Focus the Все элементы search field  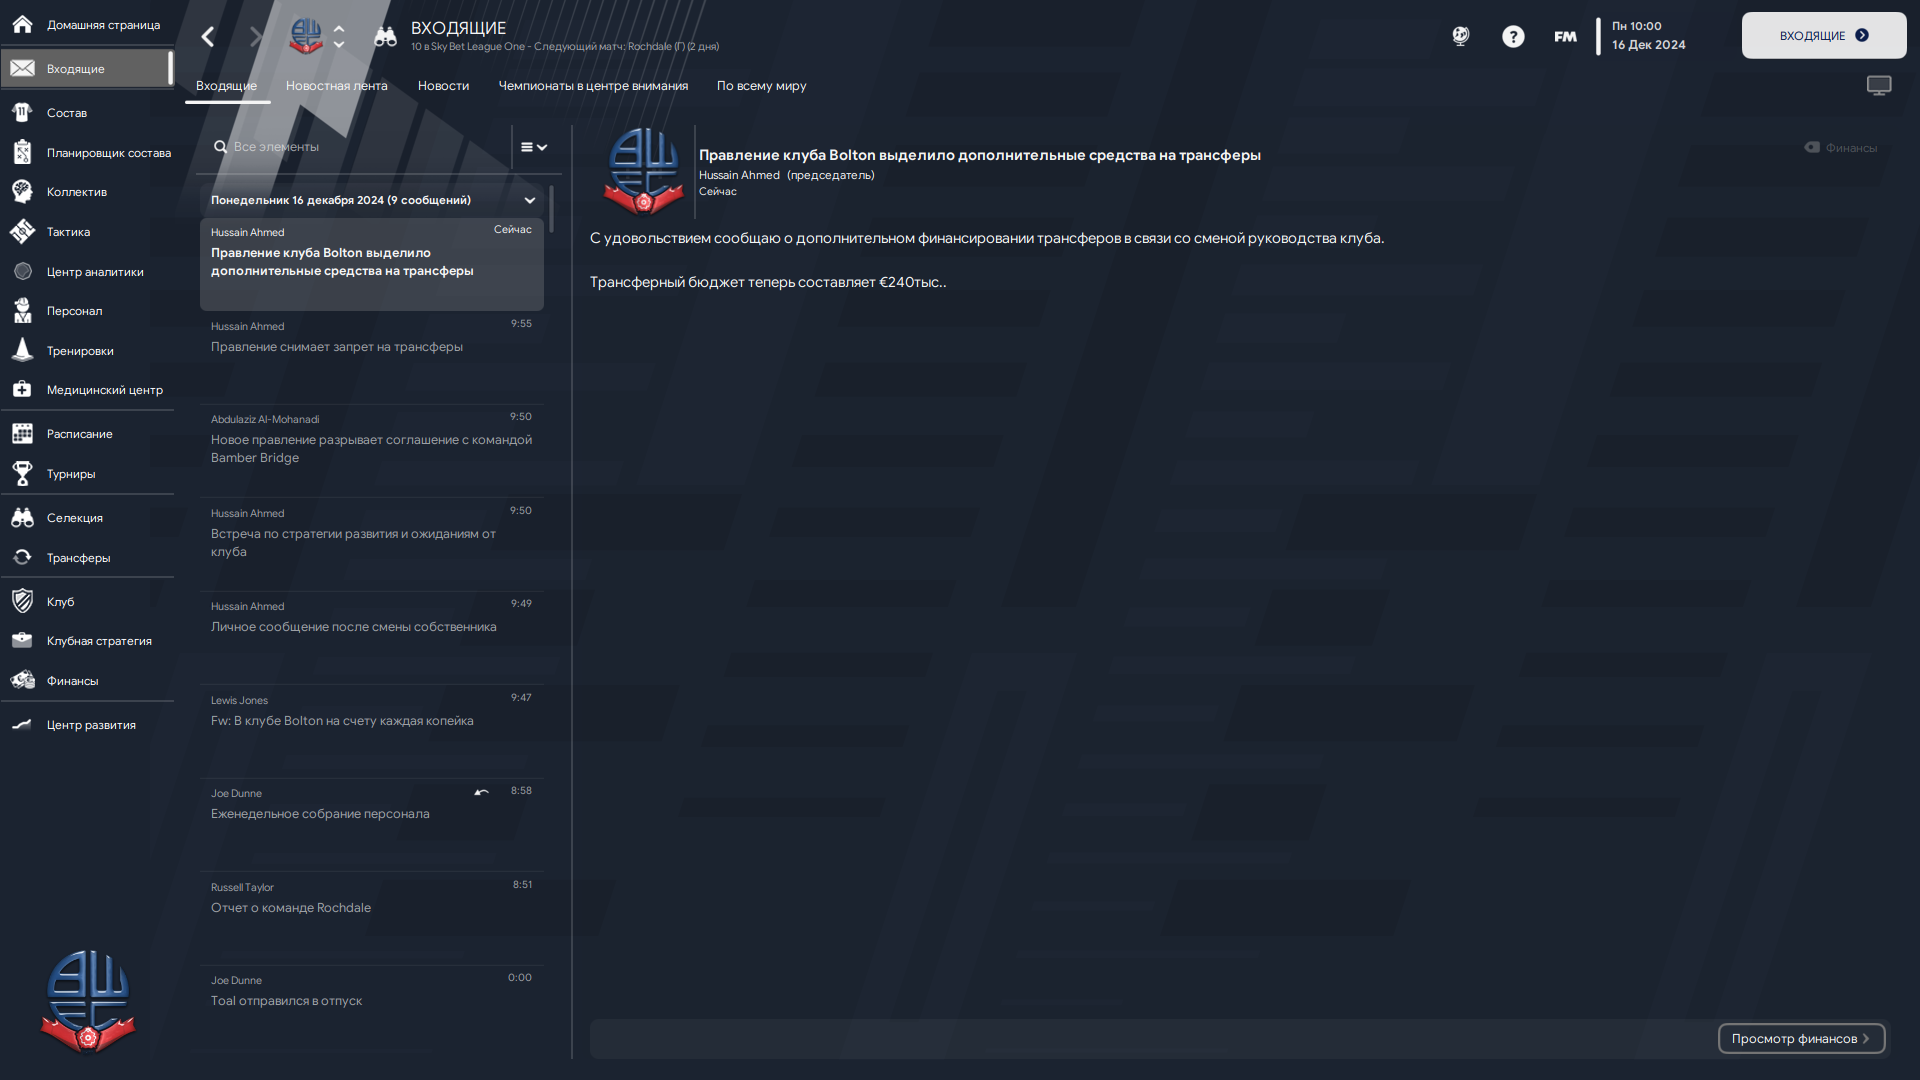coord(360,147)
